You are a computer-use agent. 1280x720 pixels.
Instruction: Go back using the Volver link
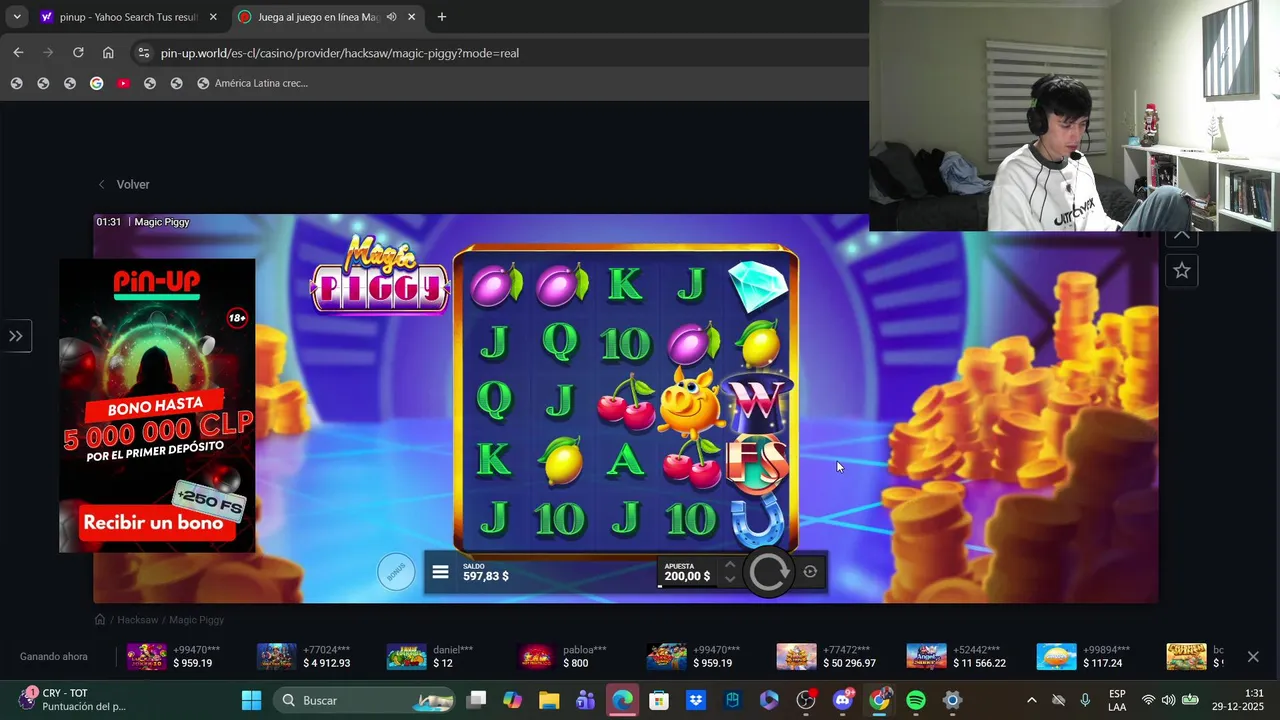(124, 184)
